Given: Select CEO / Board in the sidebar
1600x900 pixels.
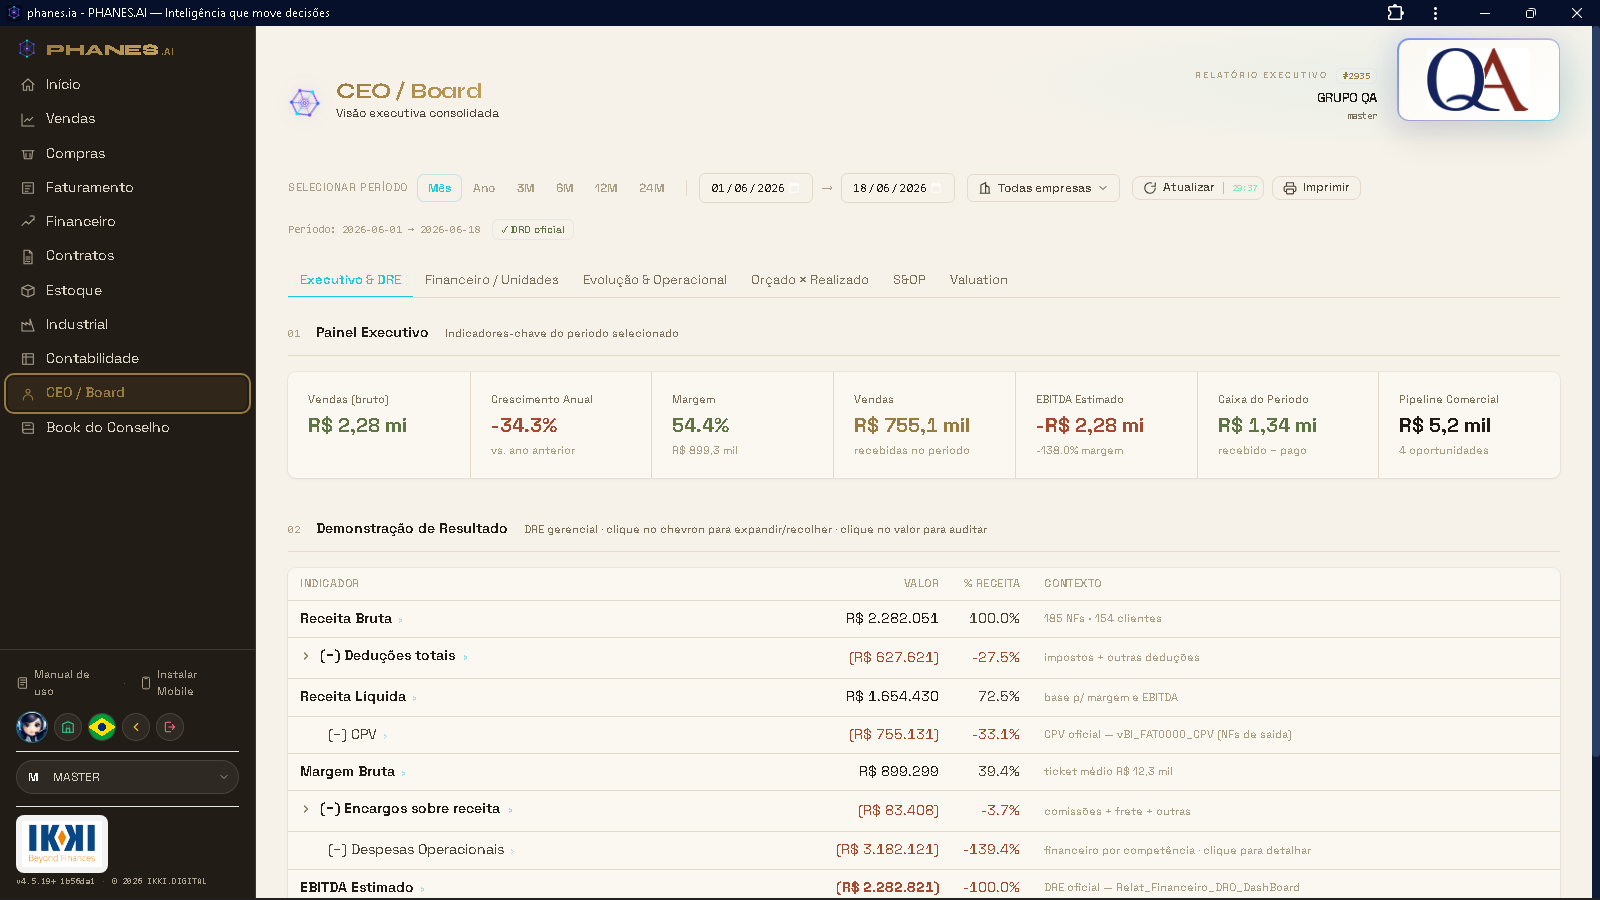Looking at the screenshot, I should click(x=127, y=393).
